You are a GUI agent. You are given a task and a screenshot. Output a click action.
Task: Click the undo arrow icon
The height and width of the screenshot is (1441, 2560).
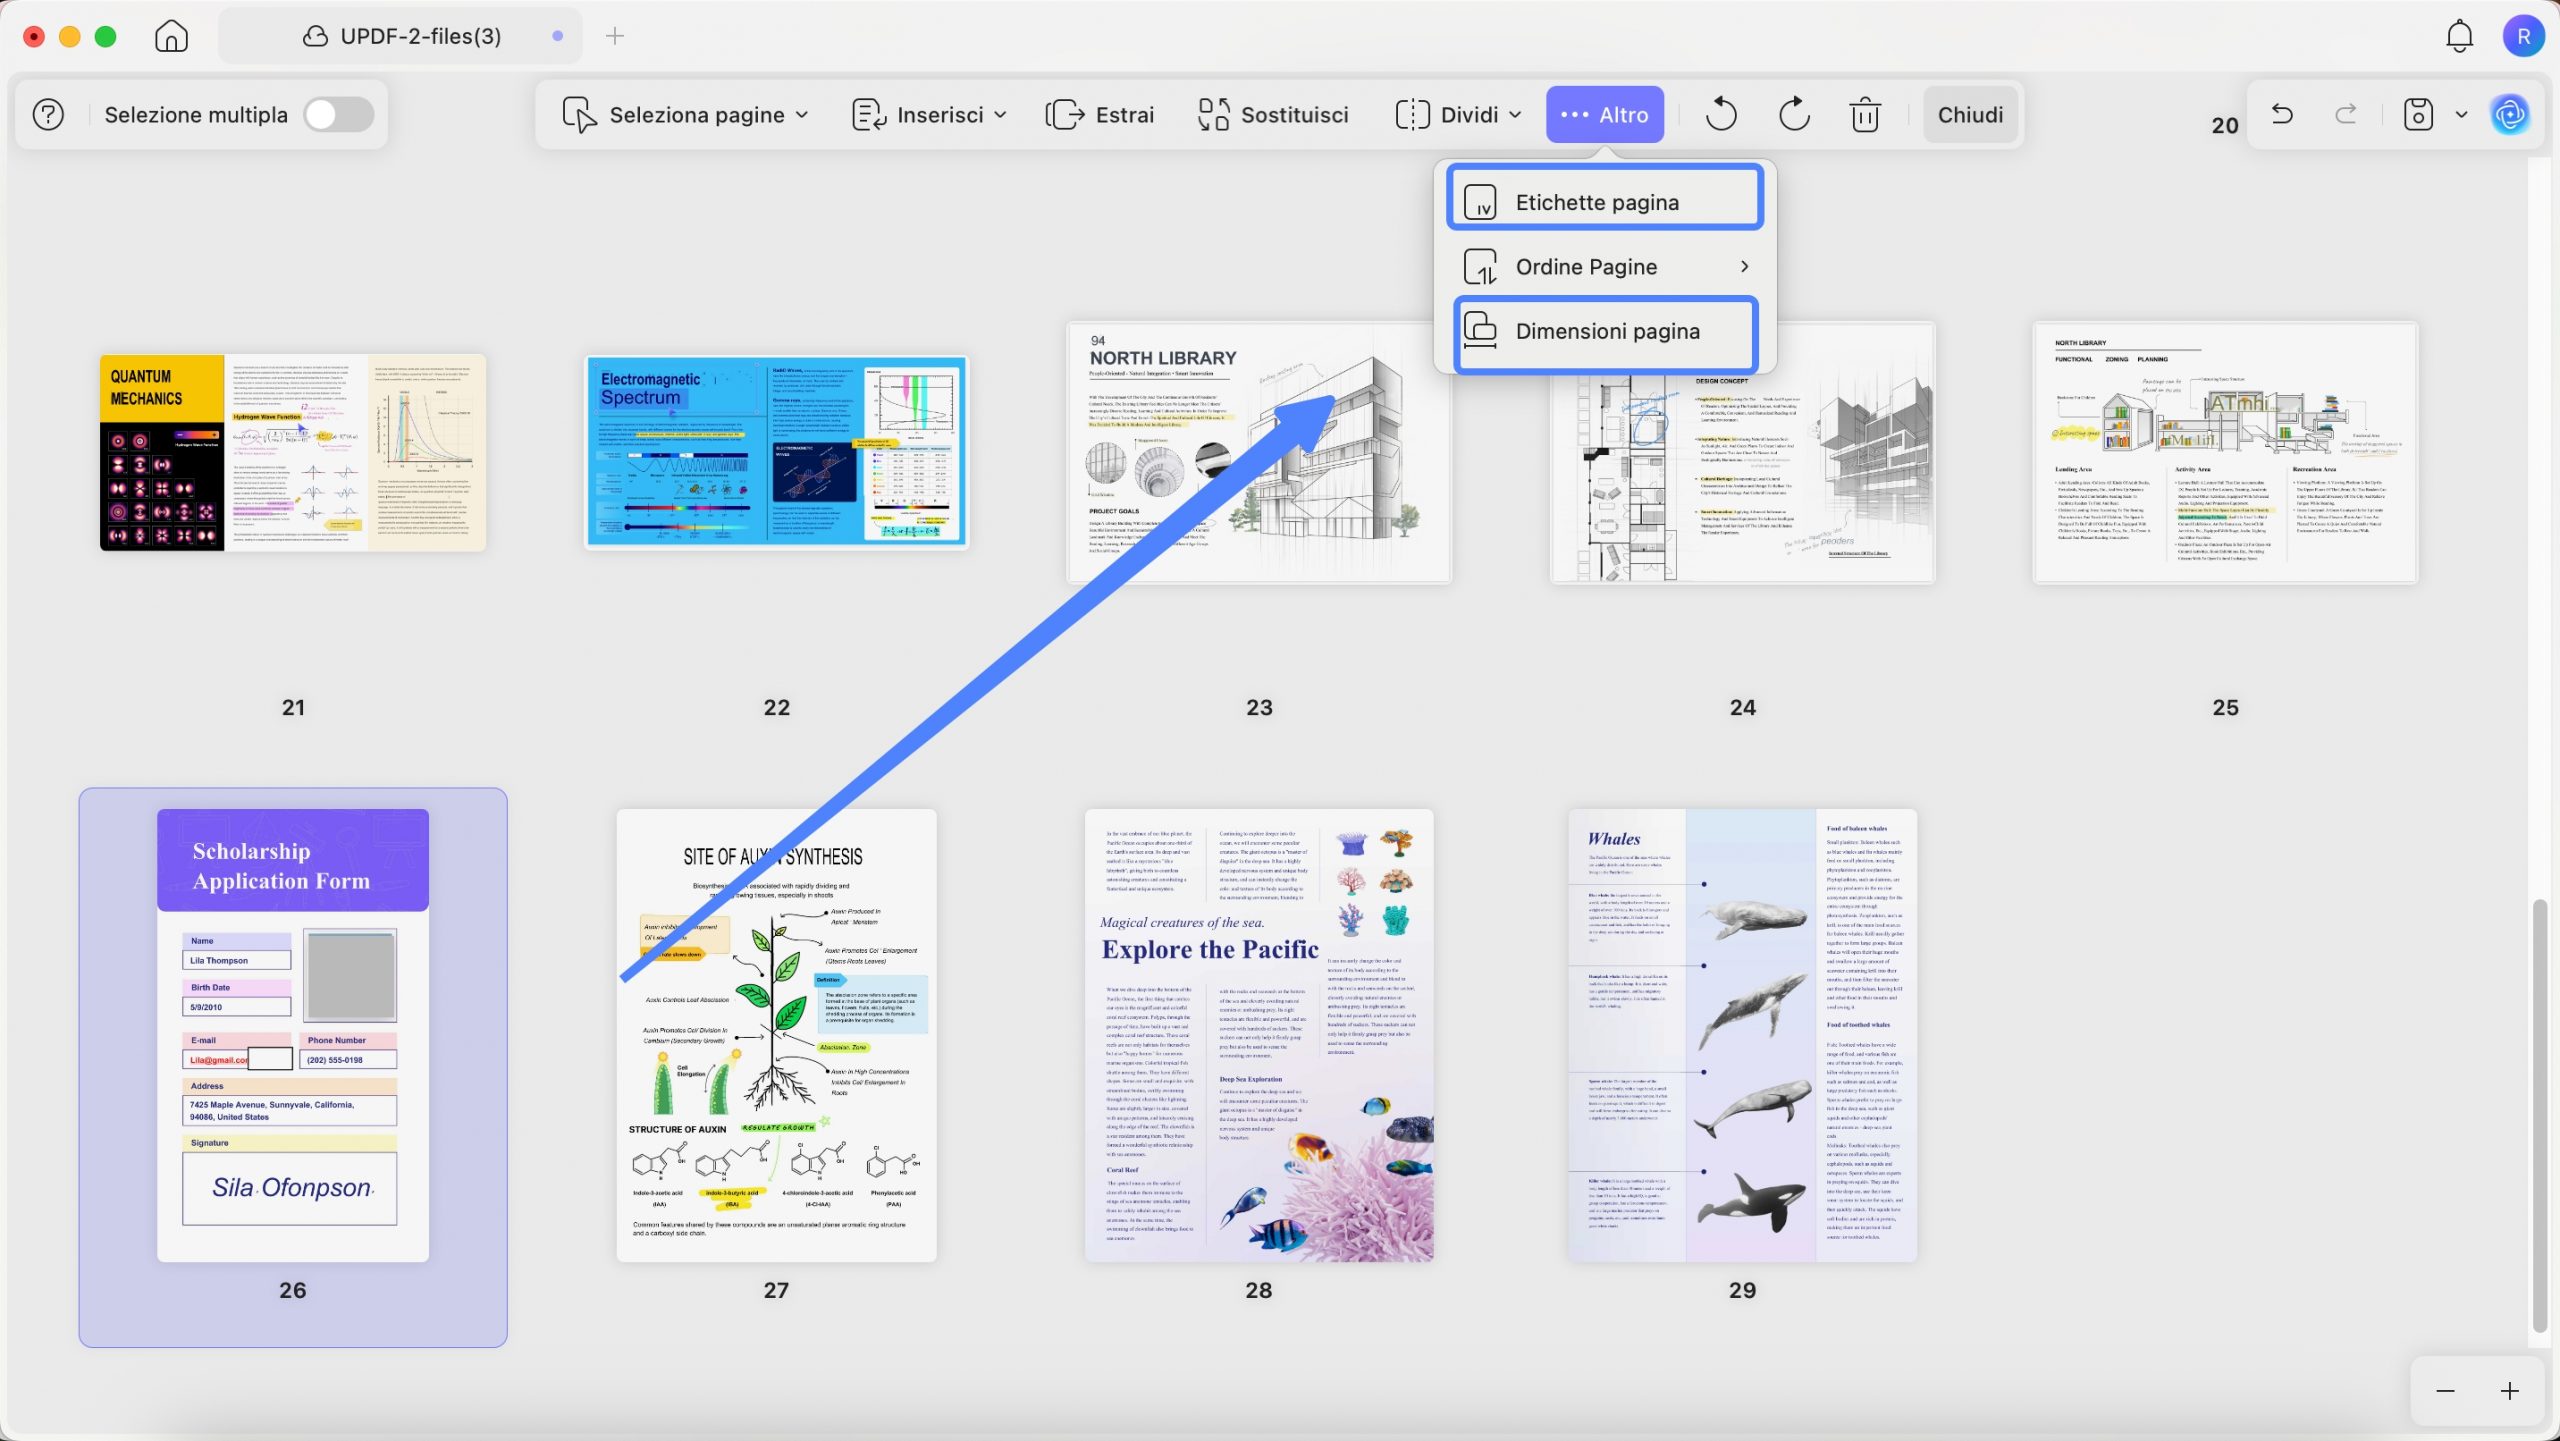click(2283, 114)
